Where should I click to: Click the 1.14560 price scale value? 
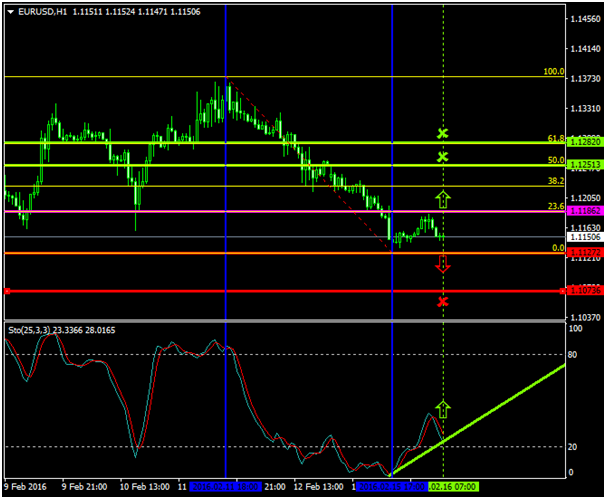click(586, 19)
